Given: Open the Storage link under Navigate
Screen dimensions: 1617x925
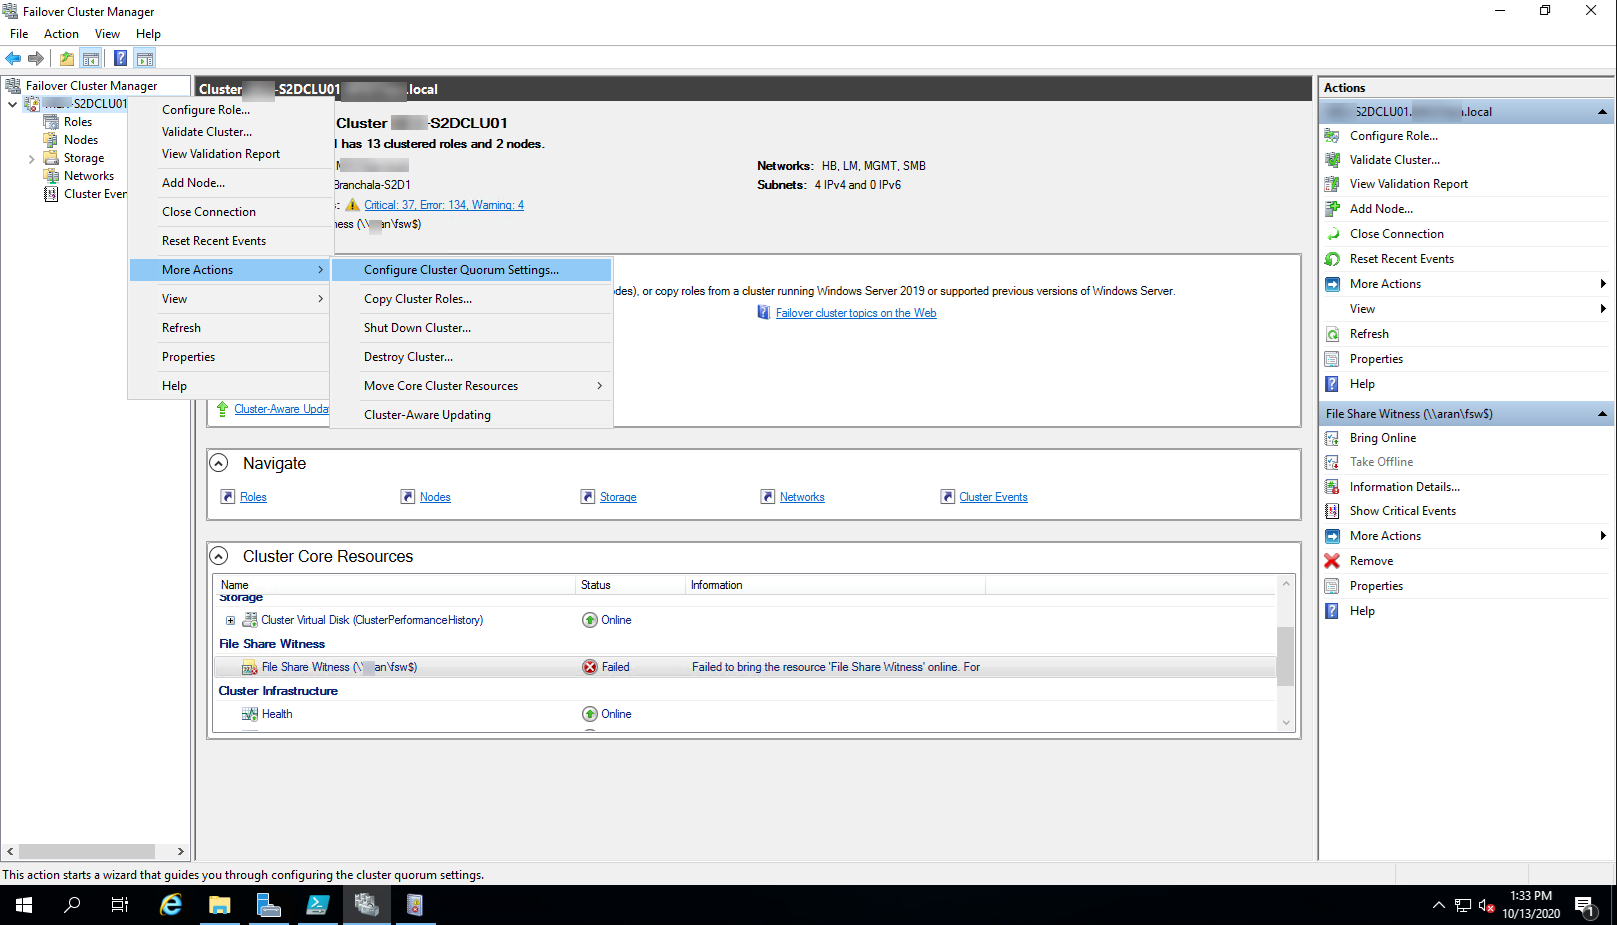Looking at the screenshot, I should tap(618, 497).
